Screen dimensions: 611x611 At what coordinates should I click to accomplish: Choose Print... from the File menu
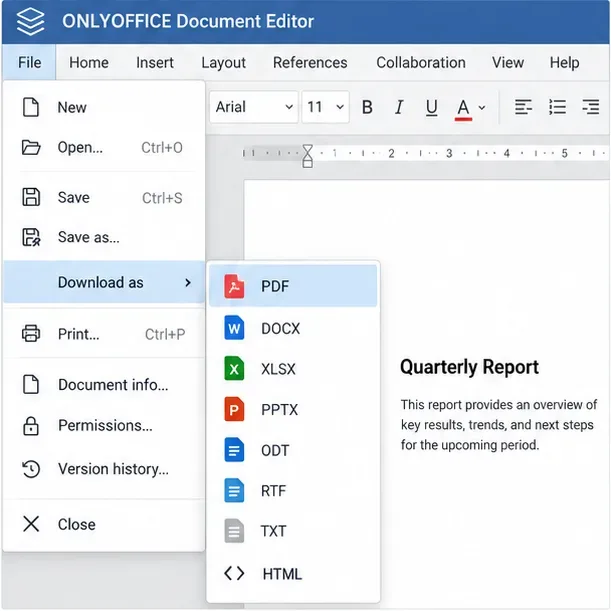(x=104, y=334)
